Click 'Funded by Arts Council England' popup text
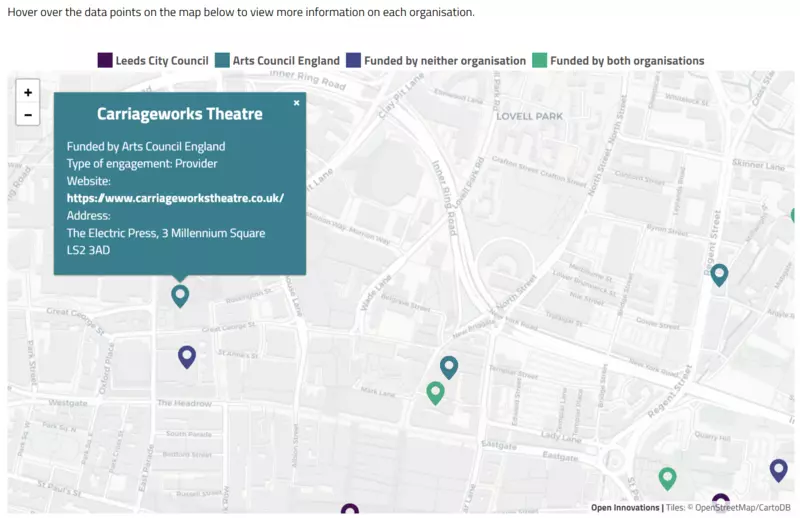Image resolution: width=800 pixels, height=518 pixels. tap(146, 146)
